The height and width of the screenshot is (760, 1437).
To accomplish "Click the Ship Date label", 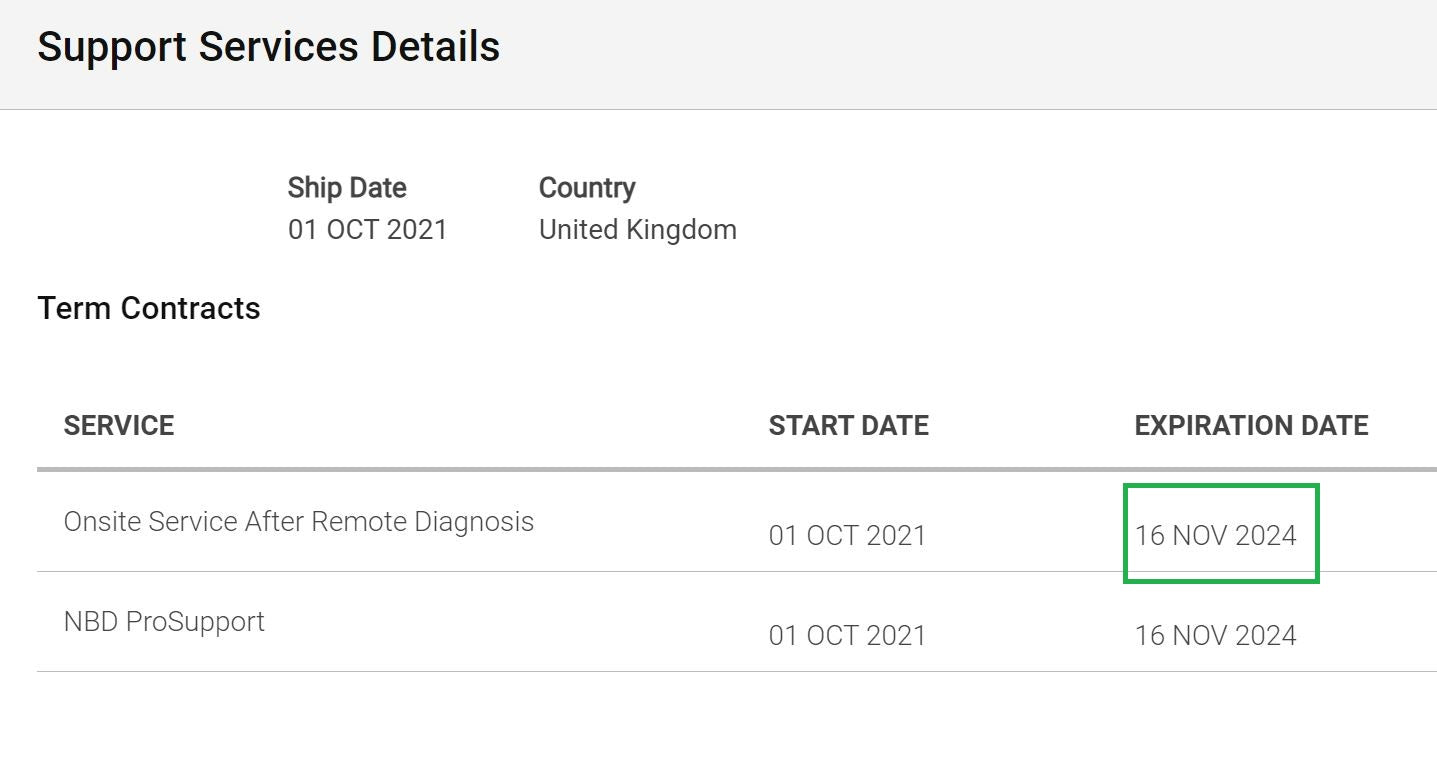I will pos(347,188).
